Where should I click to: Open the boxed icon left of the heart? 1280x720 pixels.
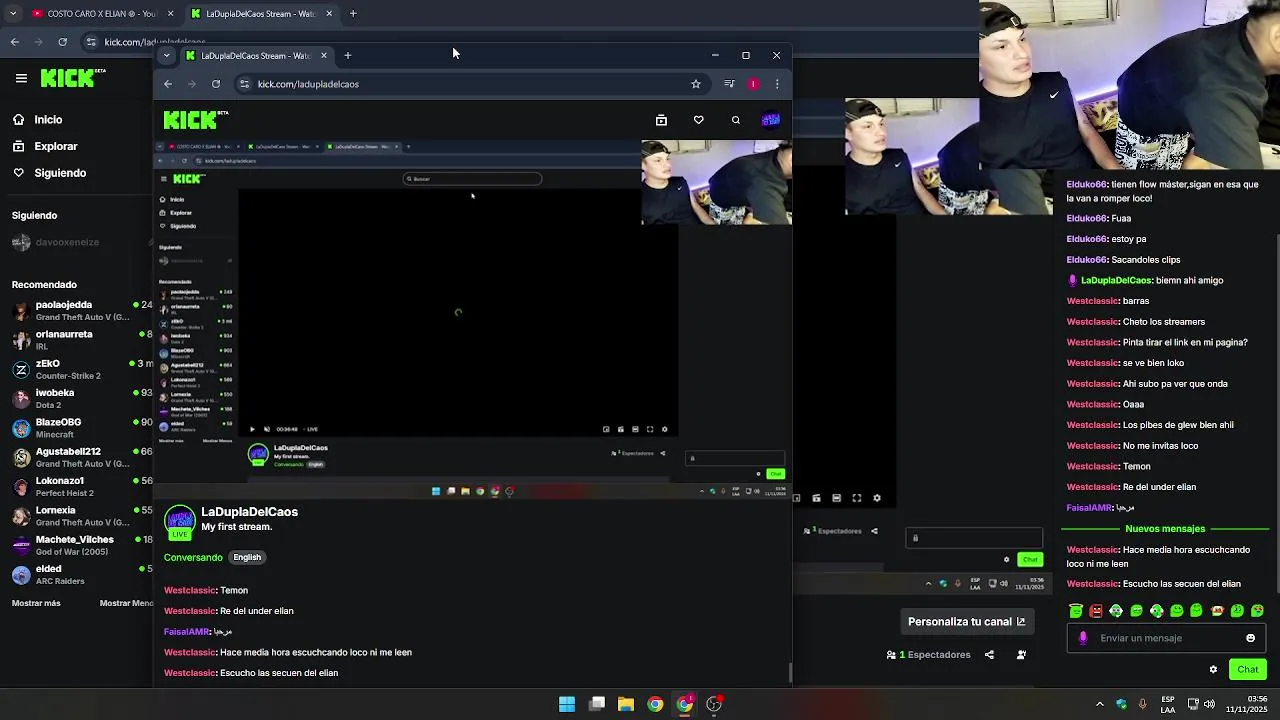(x=661, y=120)
